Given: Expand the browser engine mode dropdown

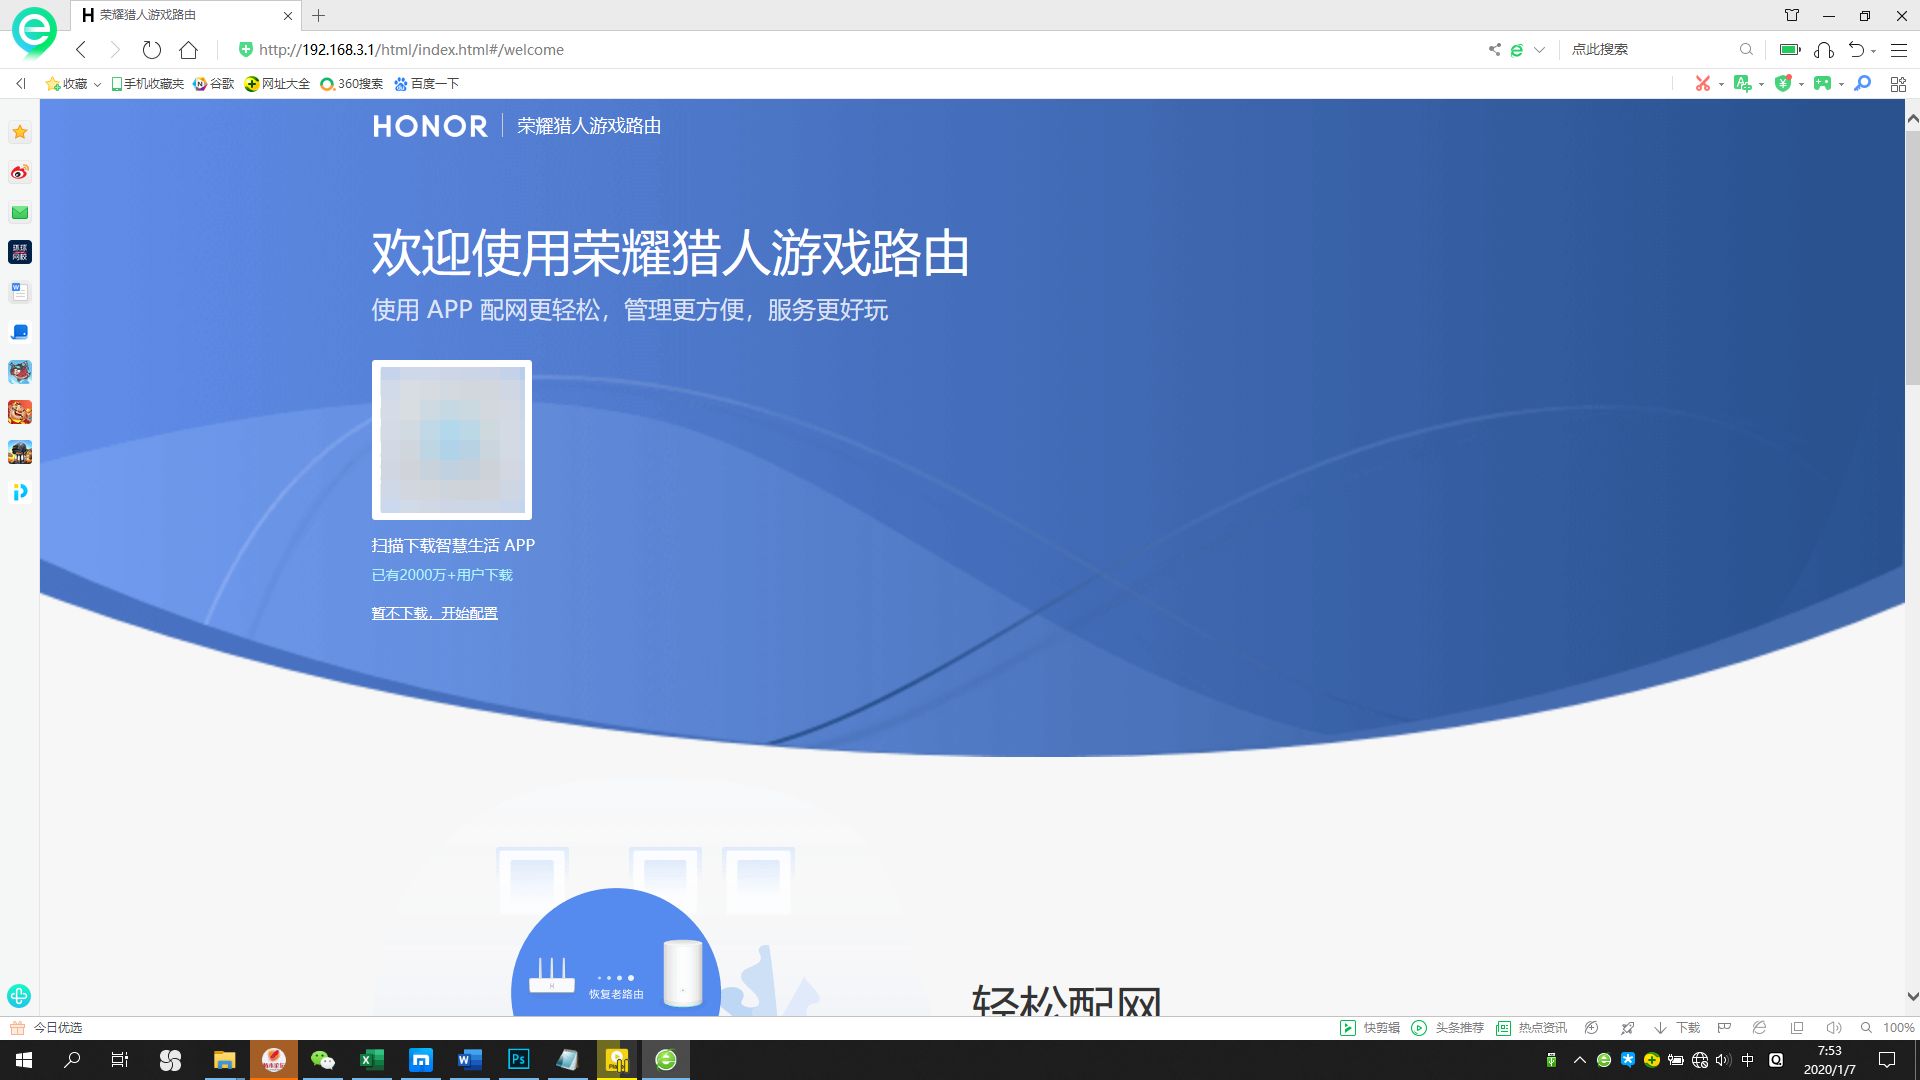Looking at the screenshot, I should point(1540,50).
